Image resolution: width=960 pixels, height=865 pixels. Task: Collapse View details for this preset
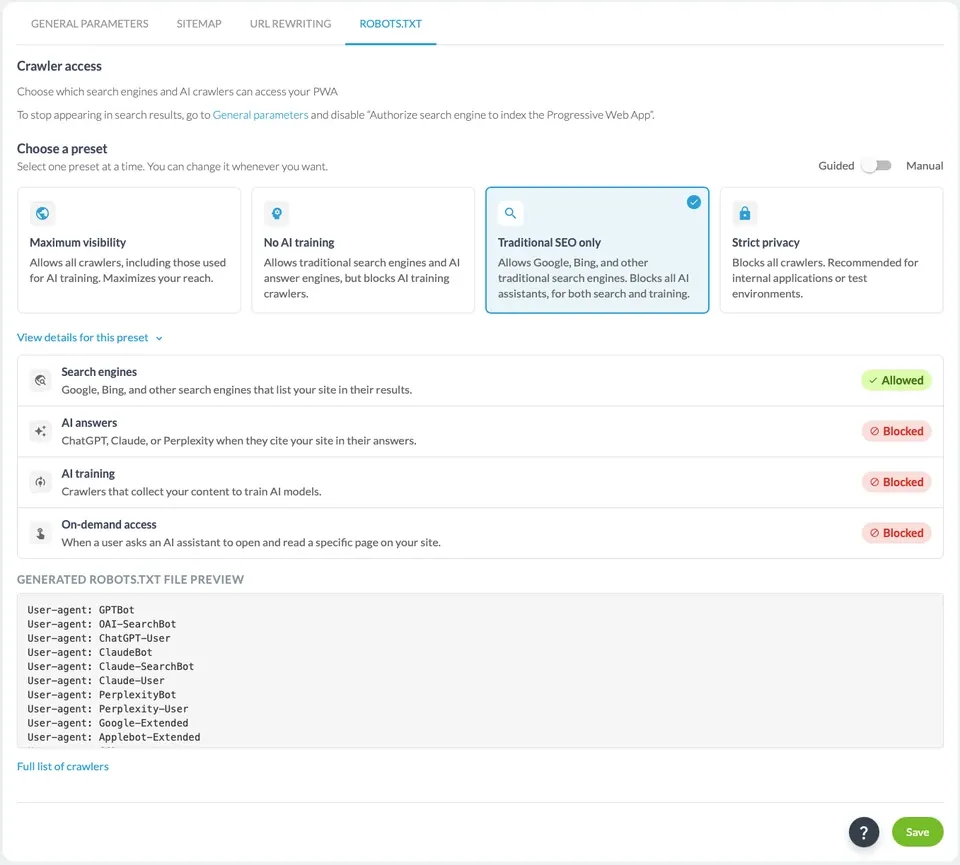[x=89, y=337]
